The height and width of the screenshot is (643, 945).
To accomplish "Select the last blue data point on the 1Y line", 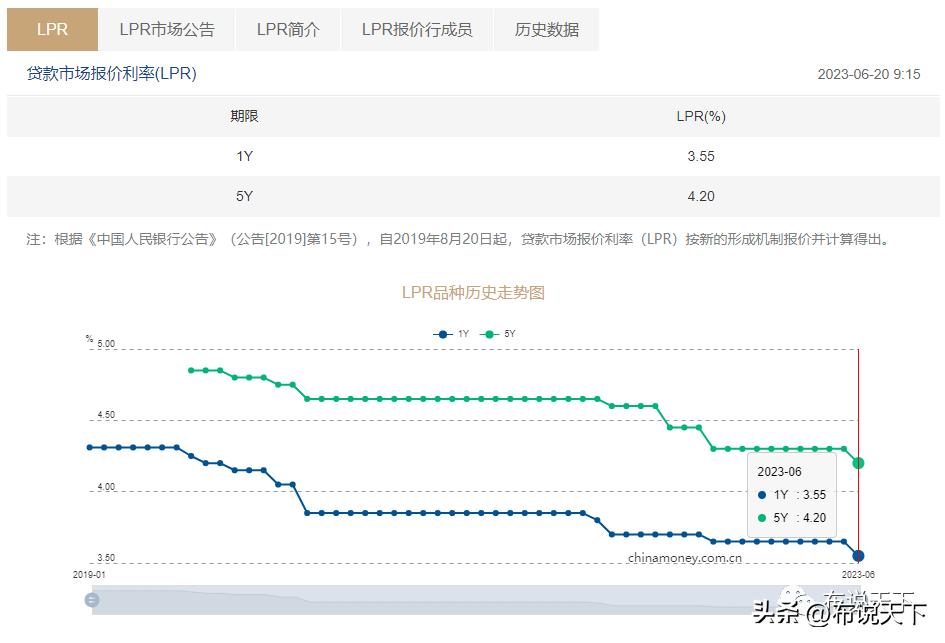I will coord(858,554).
